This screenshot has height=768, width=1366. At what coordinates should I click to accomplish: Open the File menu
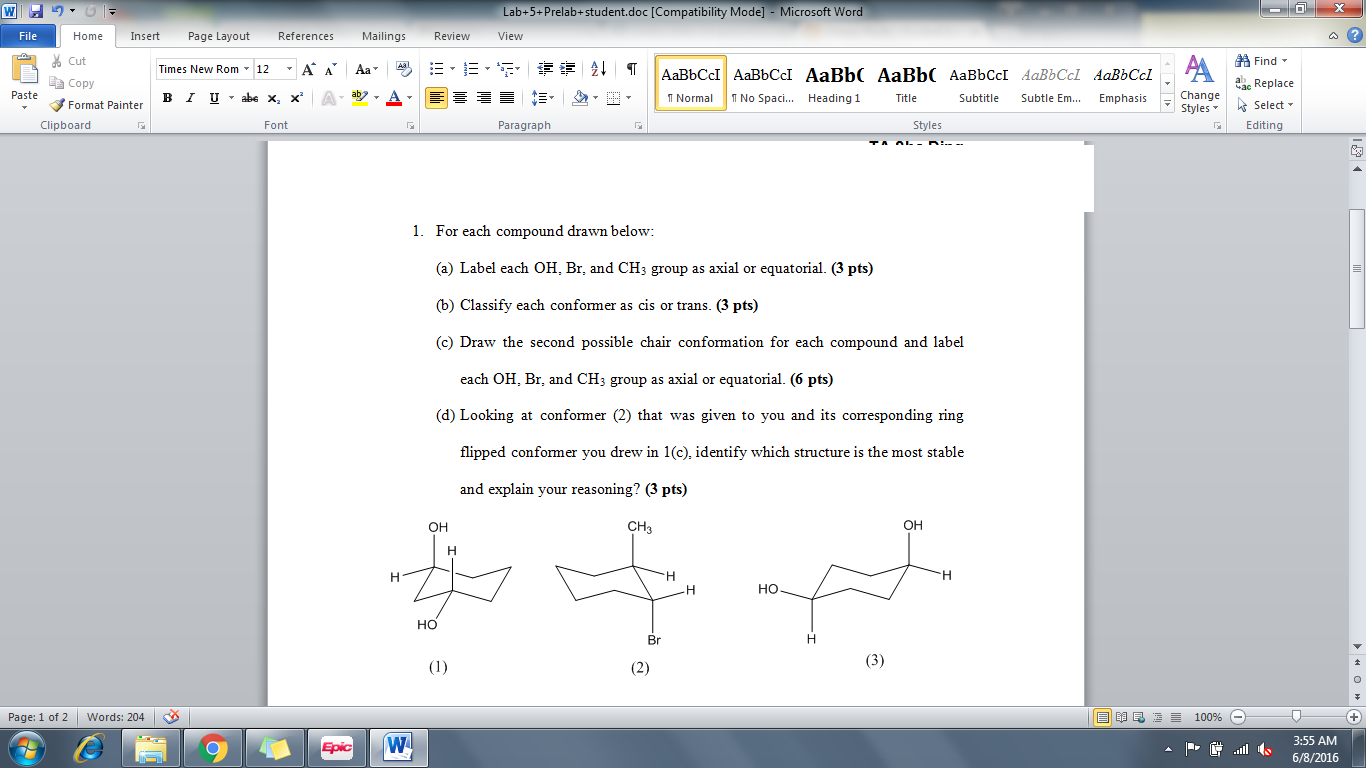(28, 35)
